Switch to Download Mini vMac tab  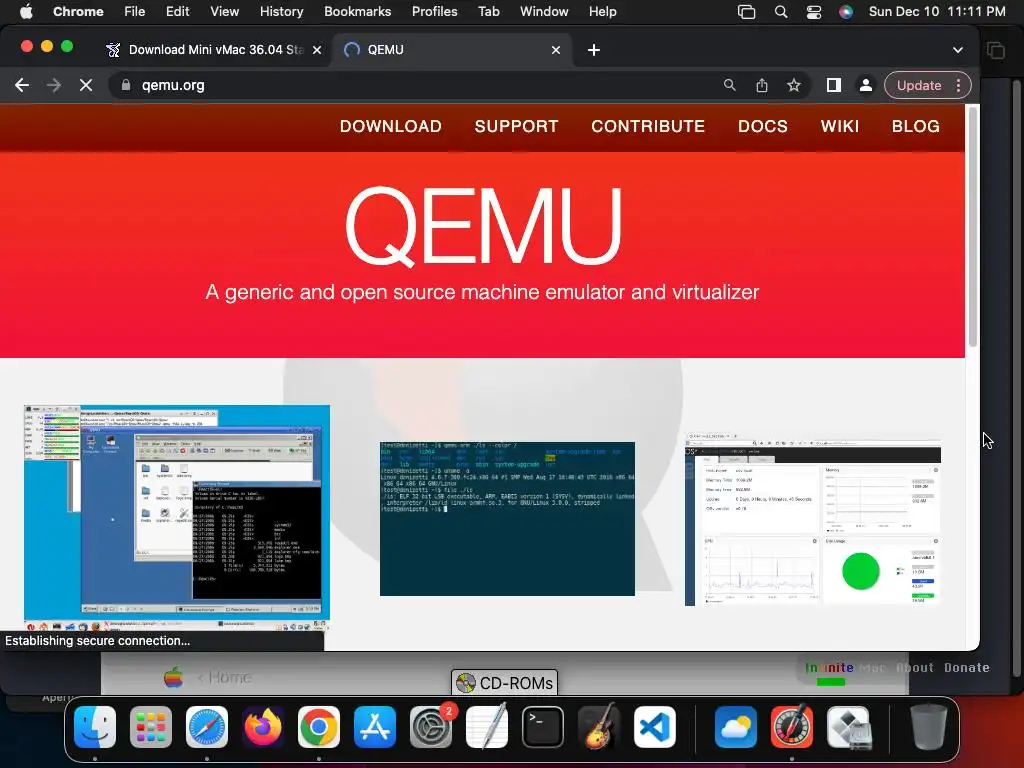214,50
